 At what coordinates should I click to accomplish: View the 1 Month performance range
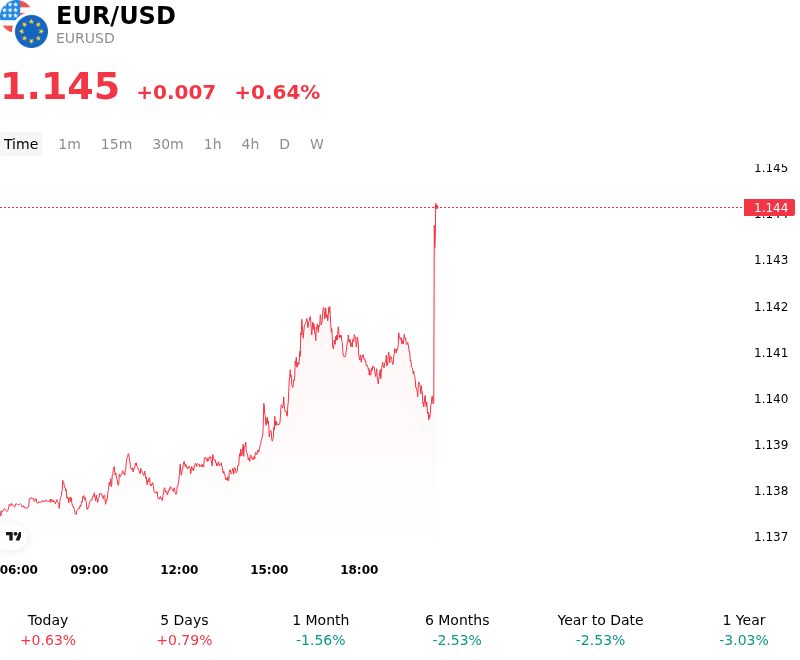(x=320, y=630)
